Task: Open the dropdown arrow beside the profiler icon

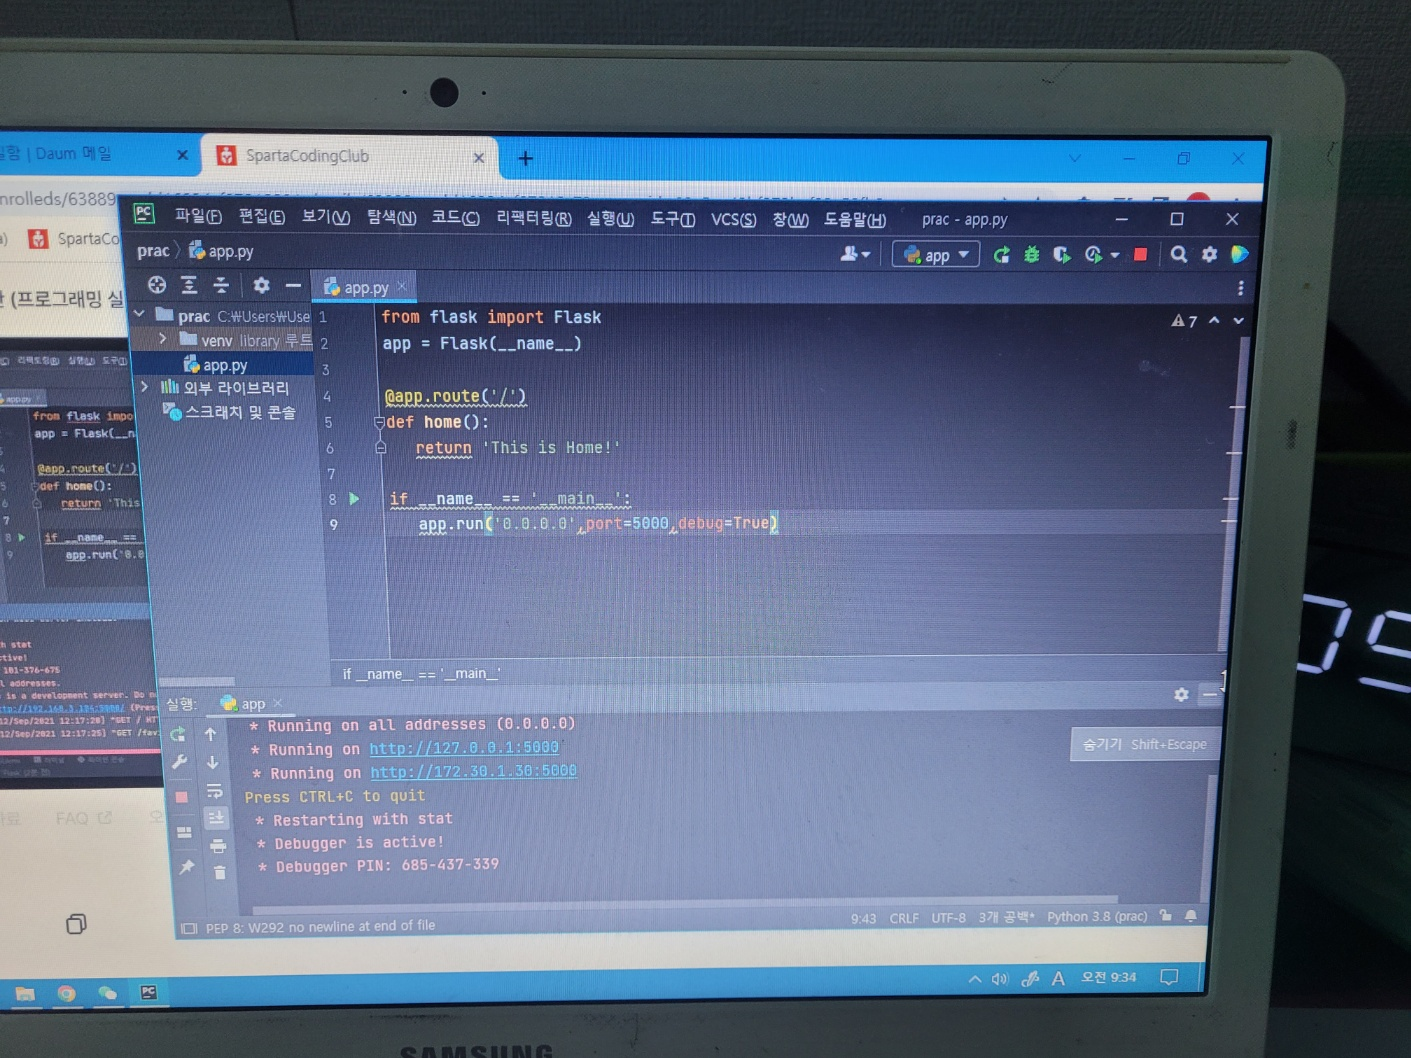Action: point(1114,255)
